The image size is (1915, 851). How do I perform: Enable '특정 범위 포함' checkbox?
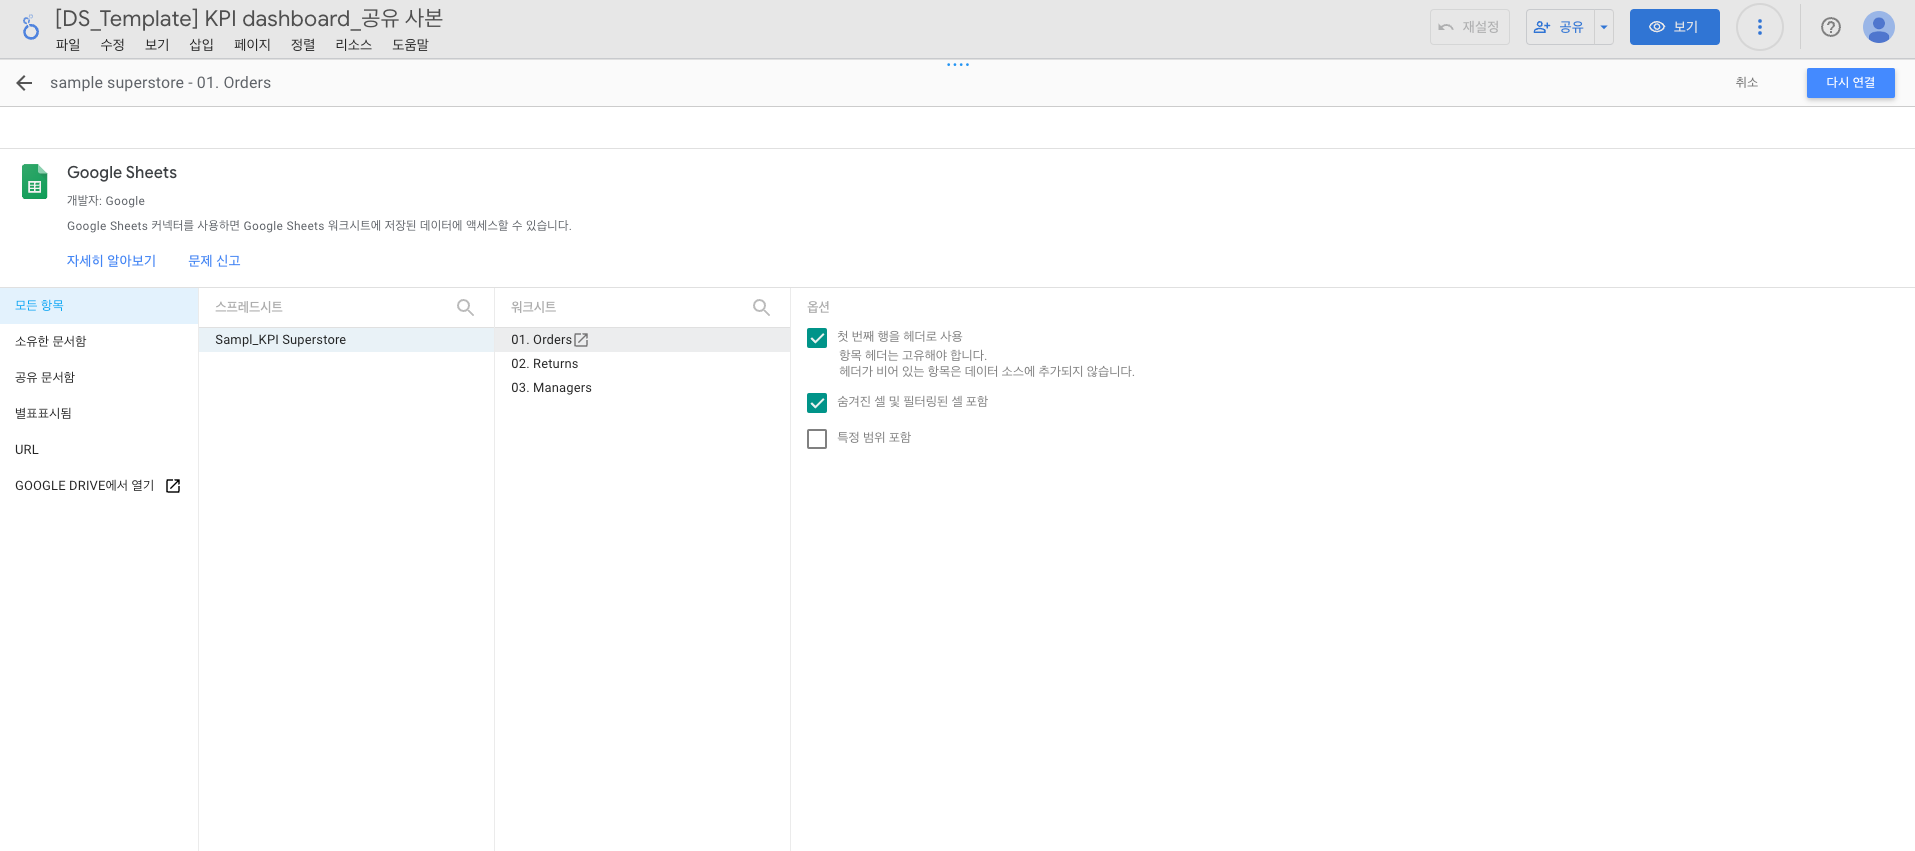click(x=817, y=439)
